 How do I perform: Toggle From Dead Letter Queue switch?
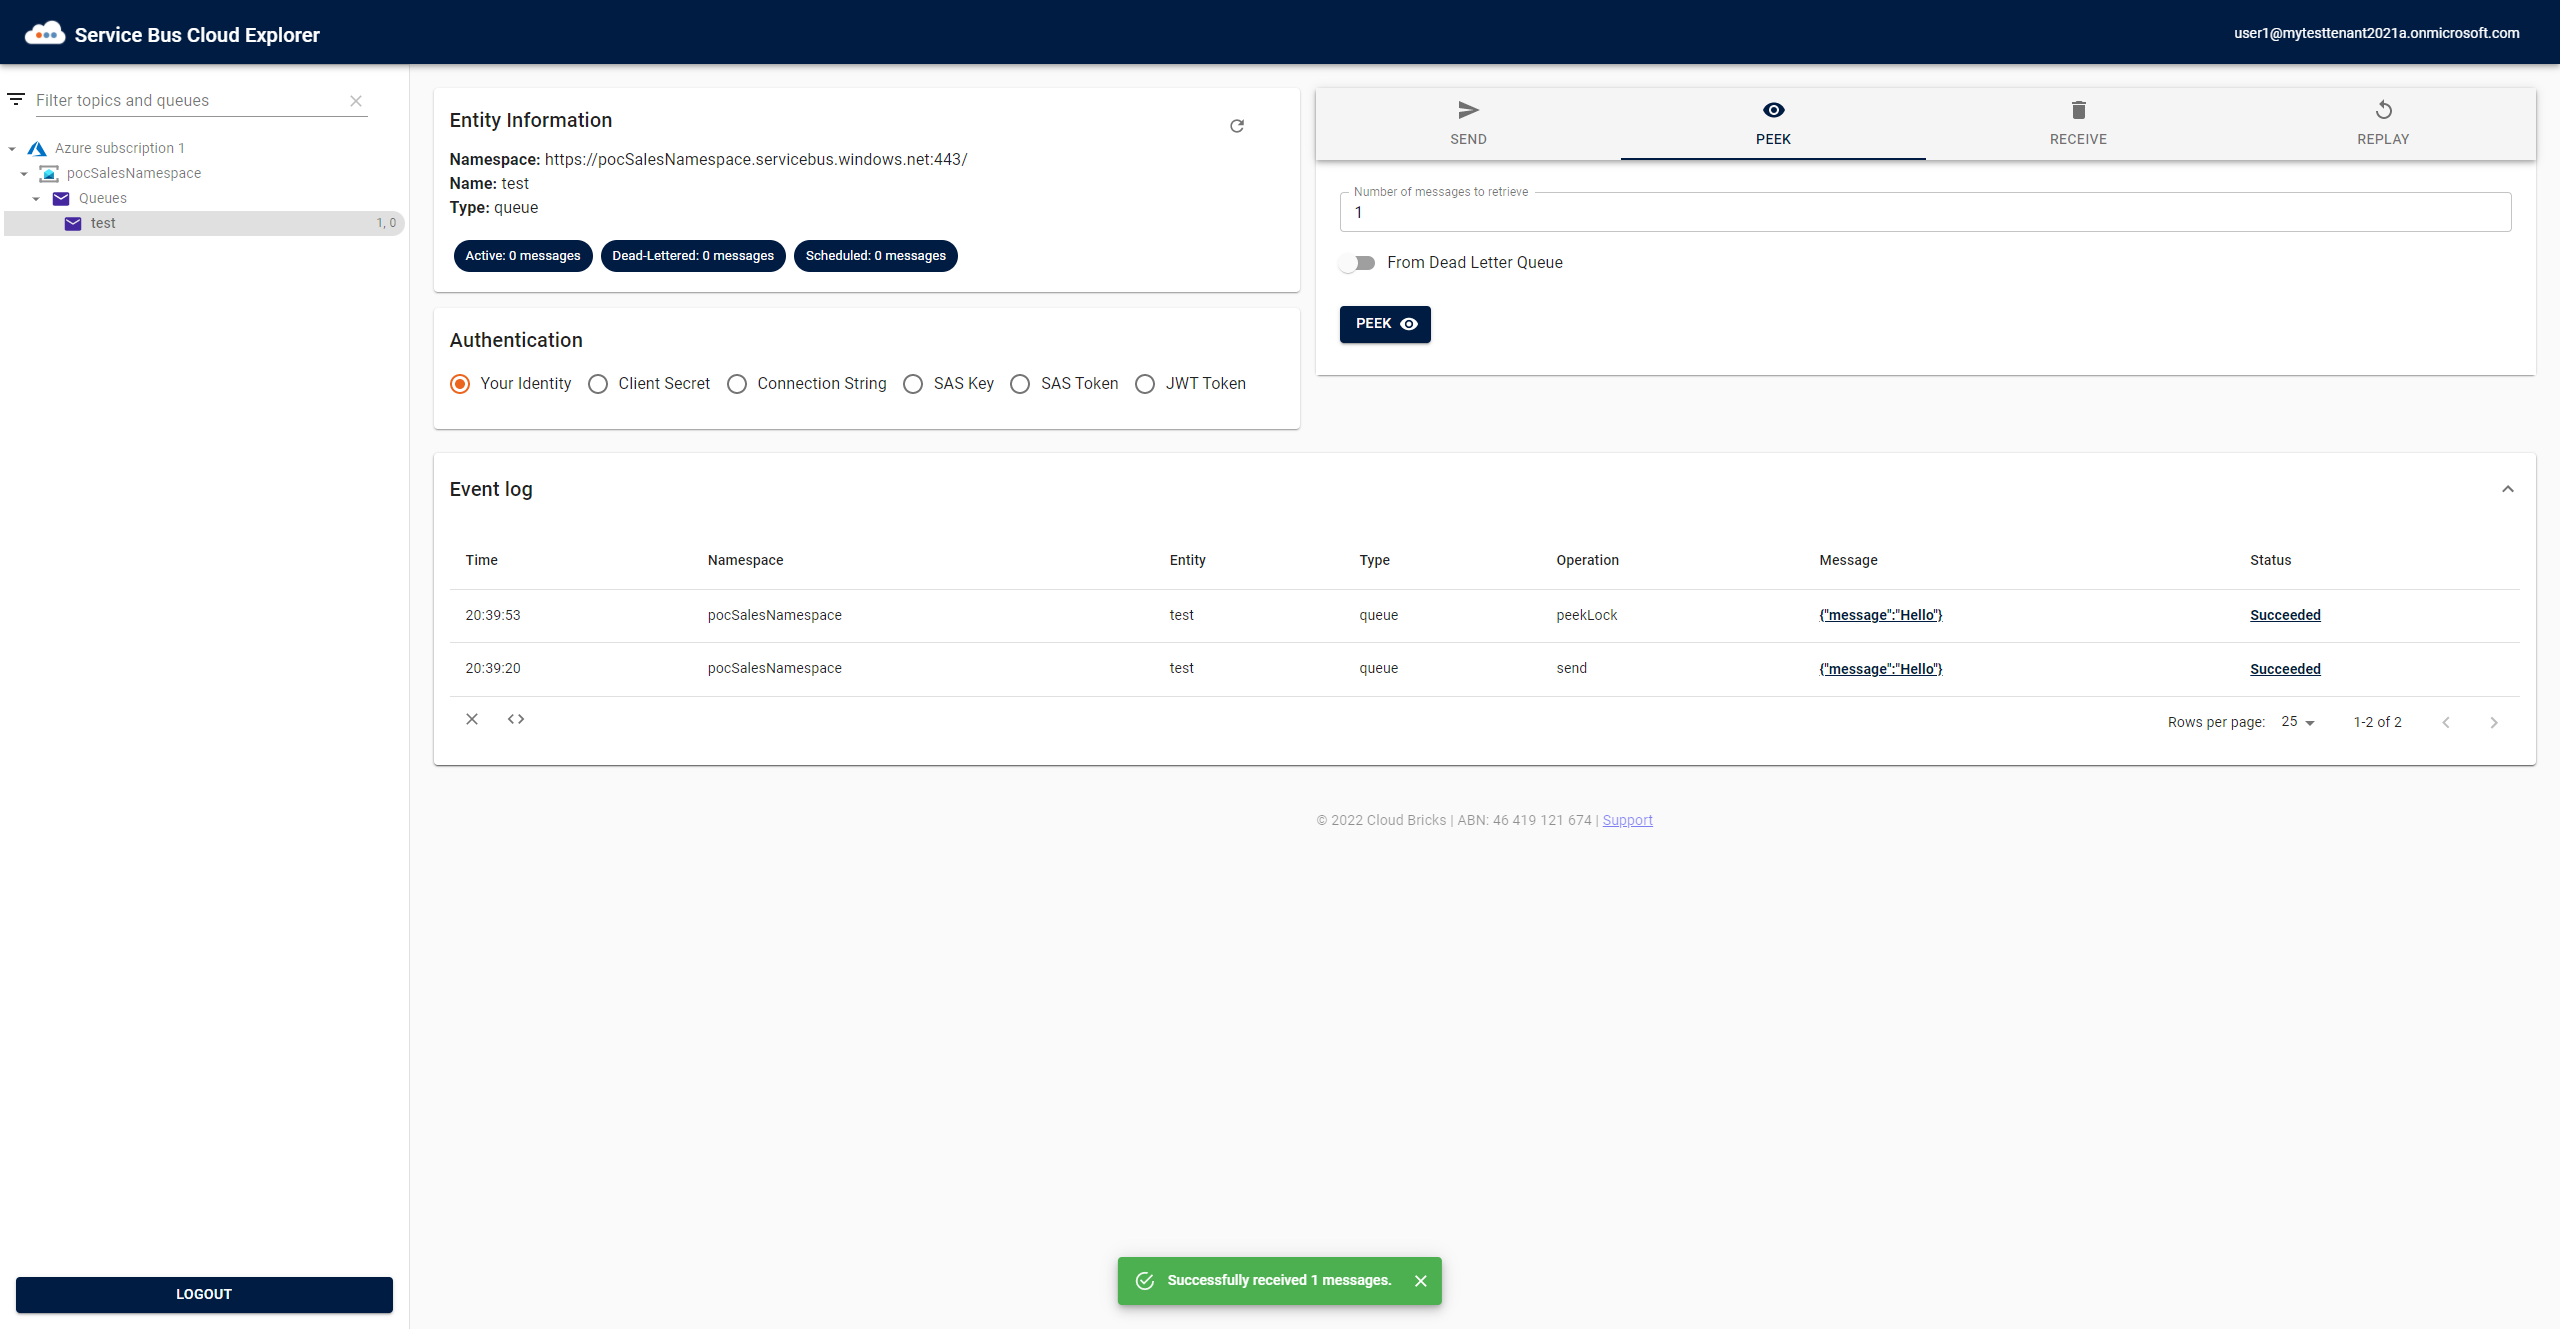[1358, 263]
